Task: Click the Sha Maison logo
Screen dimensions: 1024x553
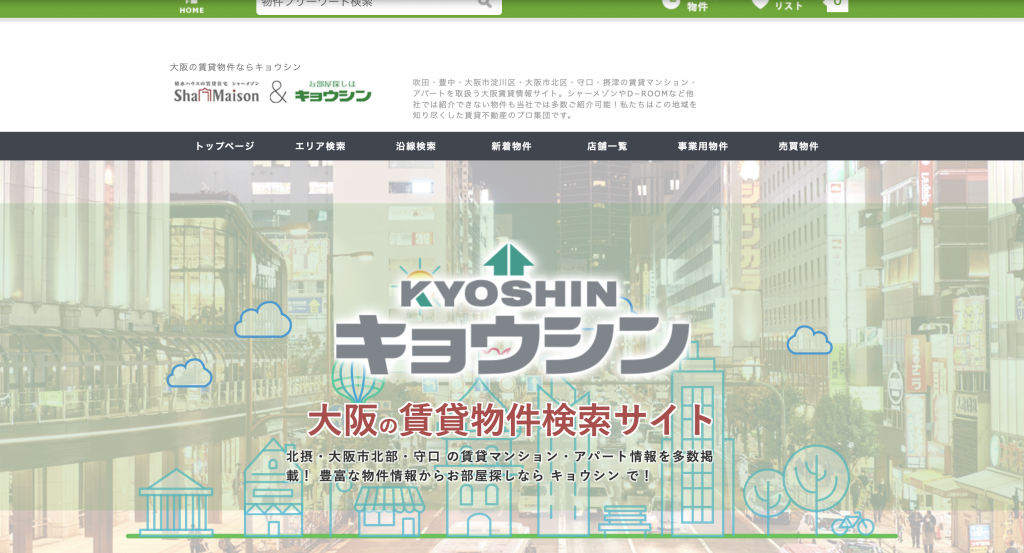Action: click(216, 94)
